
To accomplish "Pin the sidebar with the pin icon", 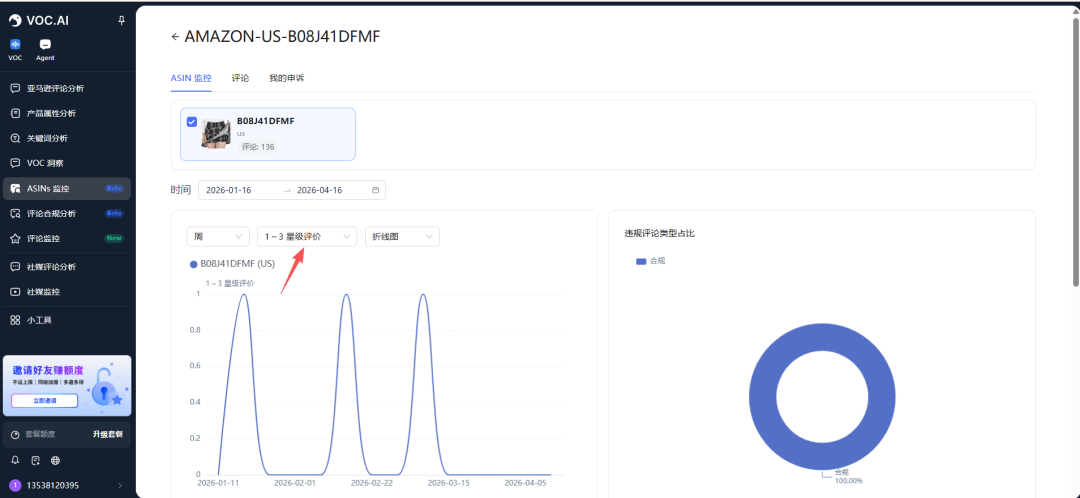I will [121, 20].
